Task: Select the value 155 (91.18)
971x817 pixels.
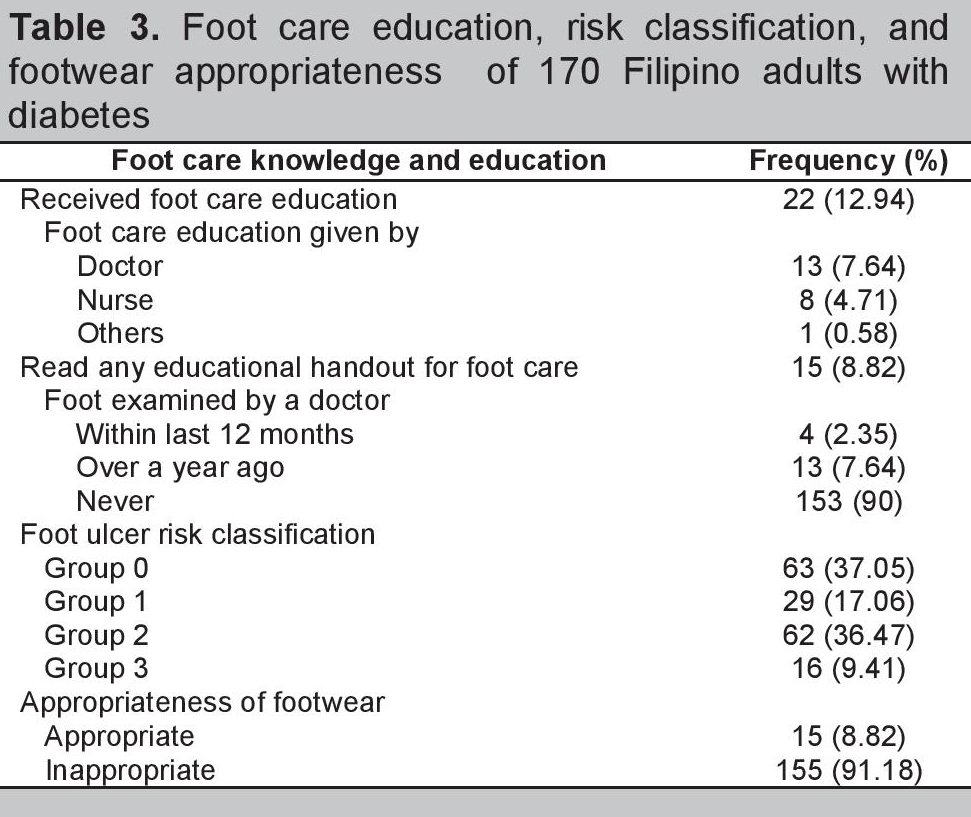Action: (x=848, y=769)
